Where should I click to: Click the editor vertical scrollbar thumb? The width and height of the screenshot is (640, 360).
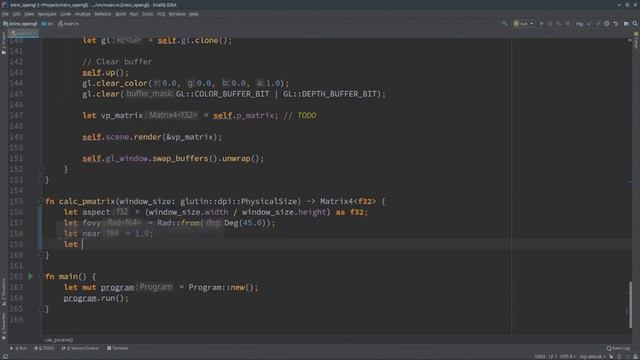(x=630, y=304)
